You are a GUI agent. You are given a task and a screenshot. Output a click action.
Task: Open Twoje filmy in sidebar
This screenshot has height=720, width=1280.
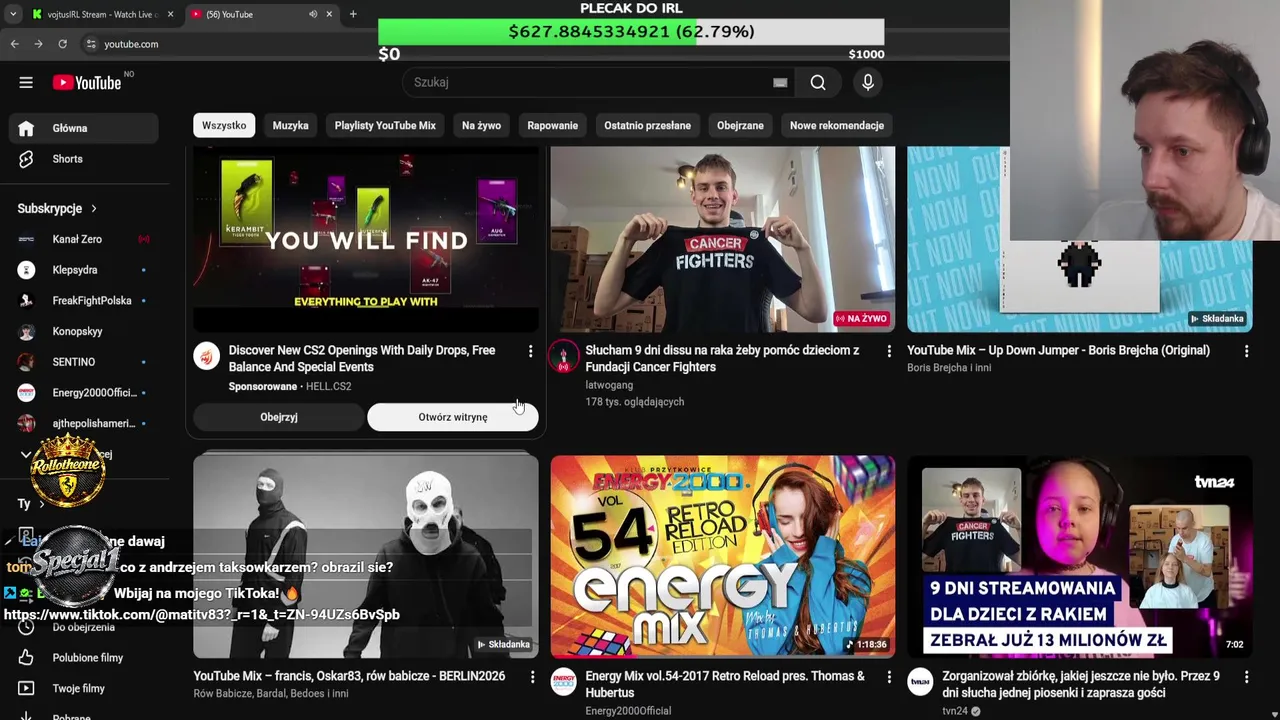tap(83, 688)
